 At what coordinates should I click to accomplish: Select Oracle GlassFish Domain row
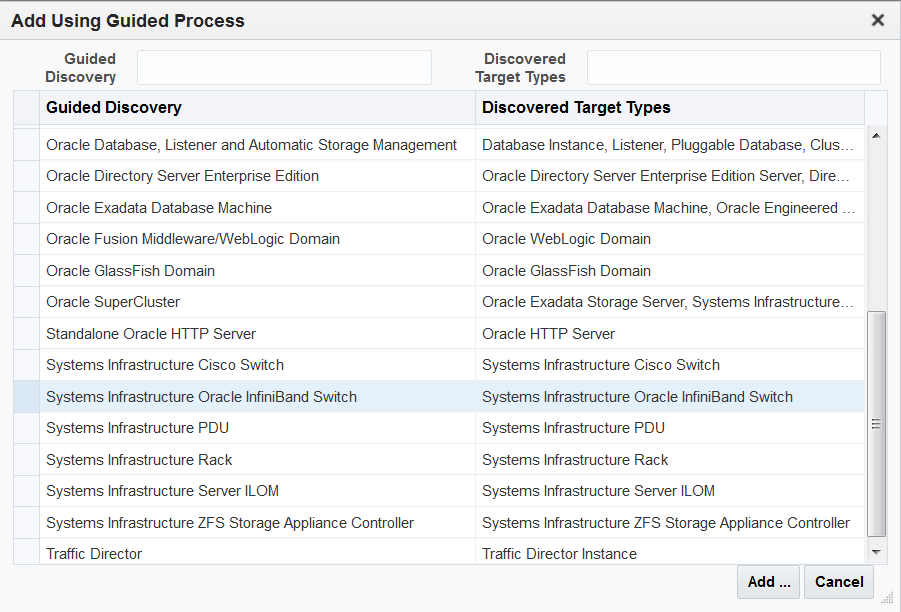pos(130,271)
